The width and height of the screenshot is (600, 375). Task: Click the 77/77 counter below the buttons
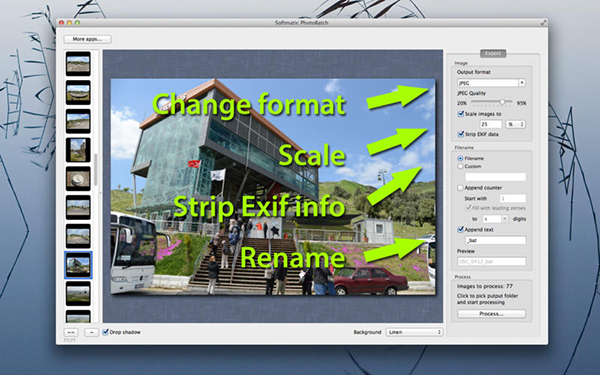70,340
